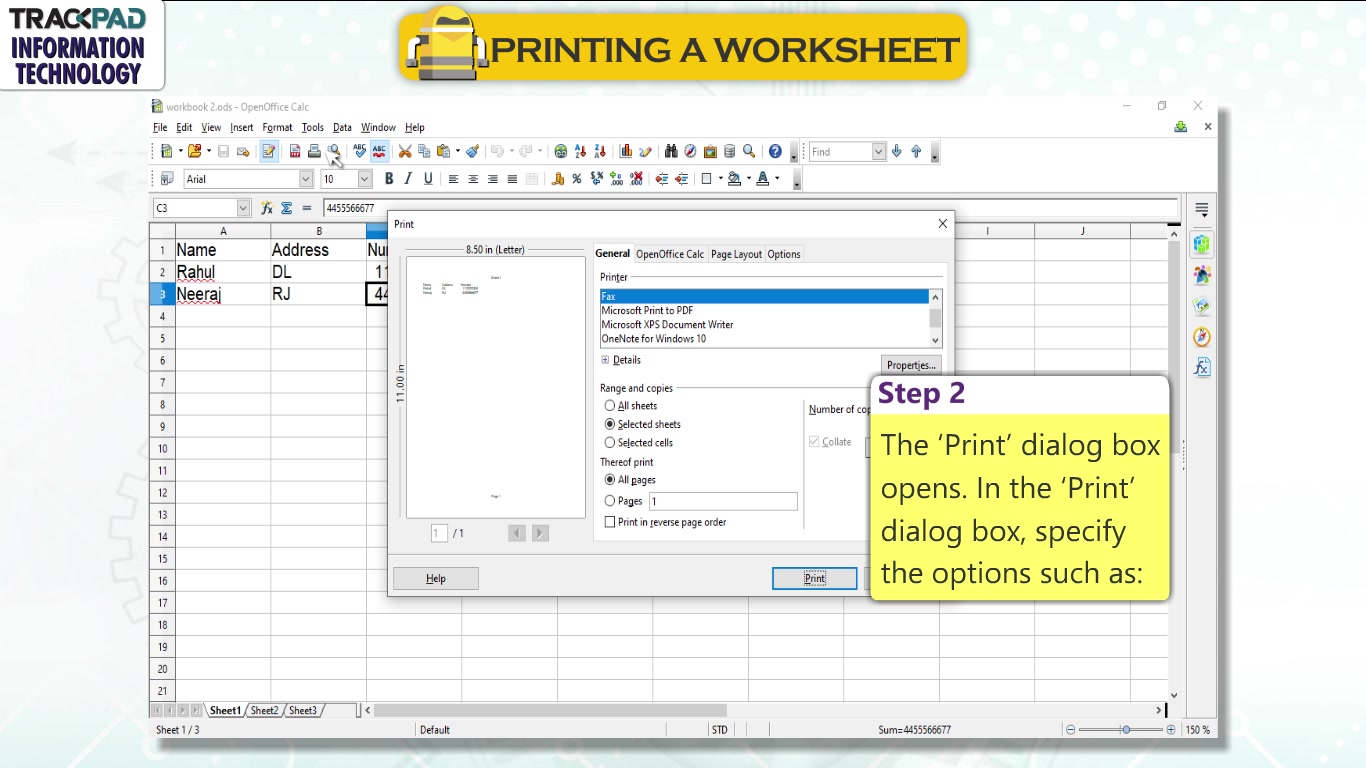Apply Bold formatting button
Viewport: 1366px width, 768px height.
pyautogui.click(x=389, y=179)
